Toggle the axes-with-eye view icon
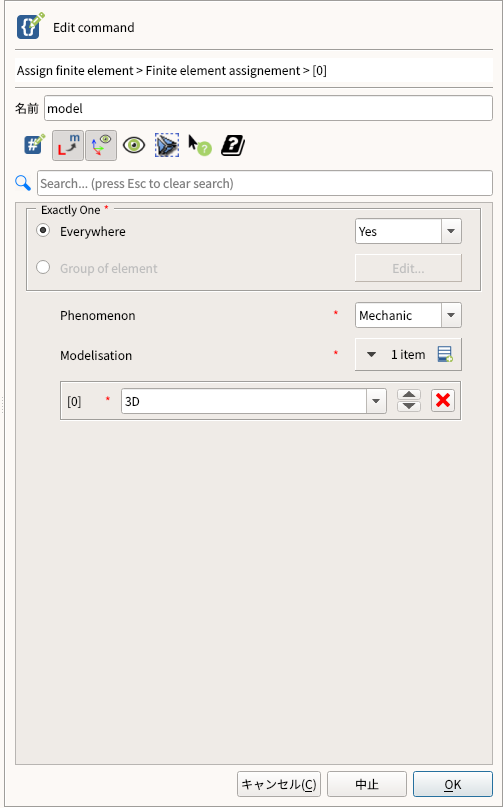 [101, 145]
